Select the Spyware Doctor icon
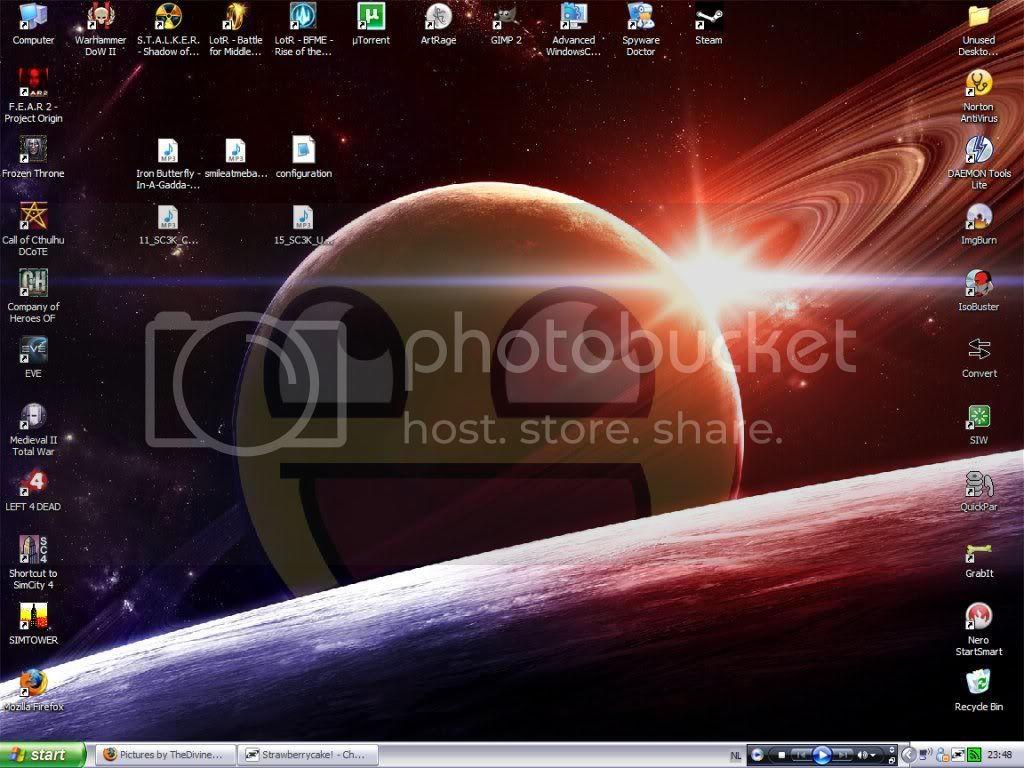Screen dimensions: 1024x768 [641, 29]
